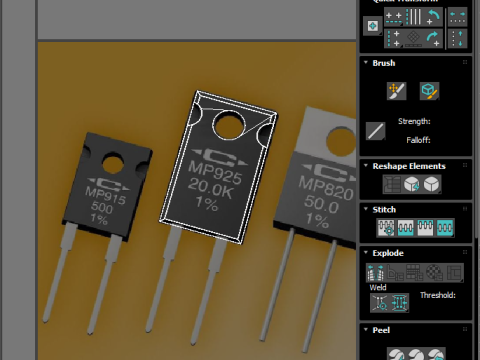Viewport: 480px width, 360px height.
Task: Click Relax Custom icon in Reshape Elements
Action: point(432,184)
